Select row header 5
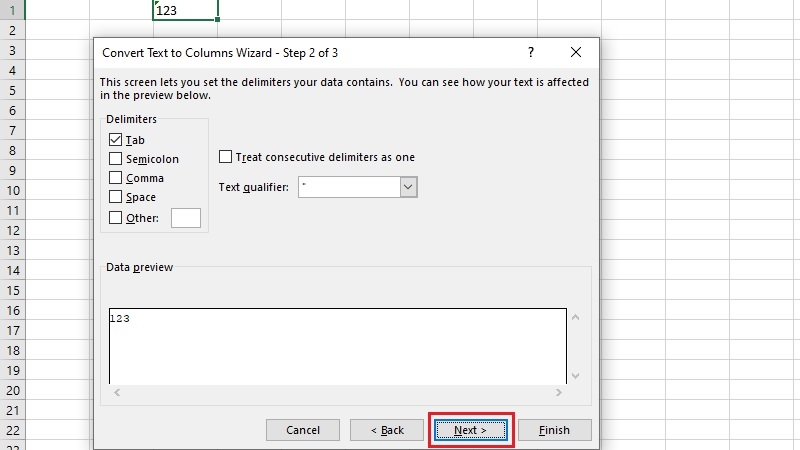 coord(12,90)
